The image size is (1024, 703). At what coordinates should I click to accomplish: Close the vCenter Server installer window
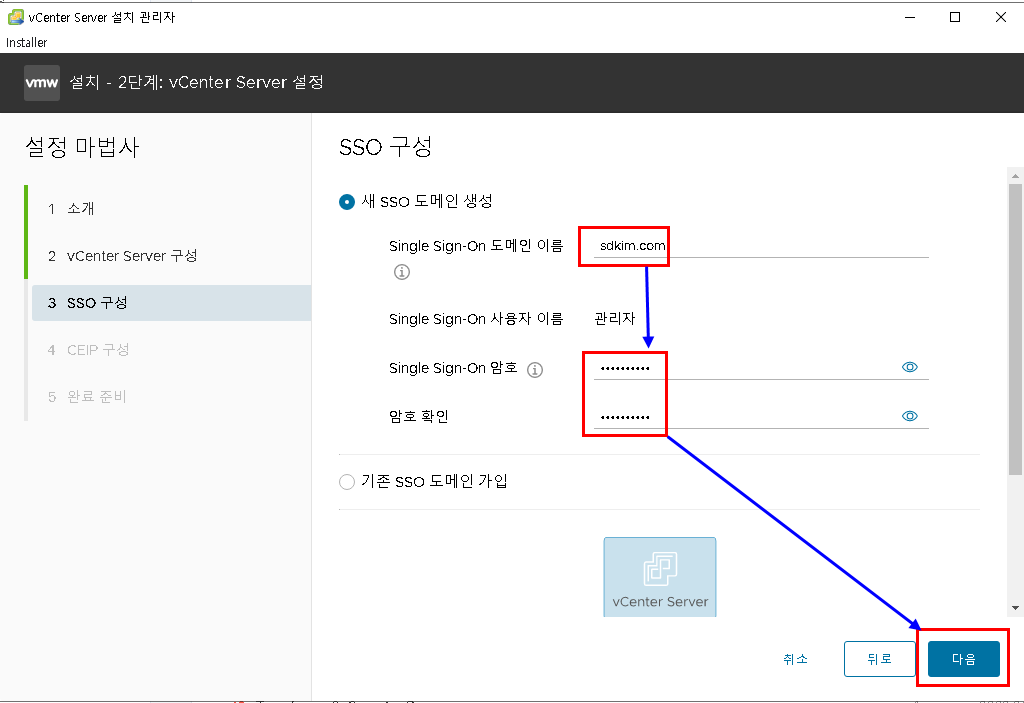(x=1000, y=17)
